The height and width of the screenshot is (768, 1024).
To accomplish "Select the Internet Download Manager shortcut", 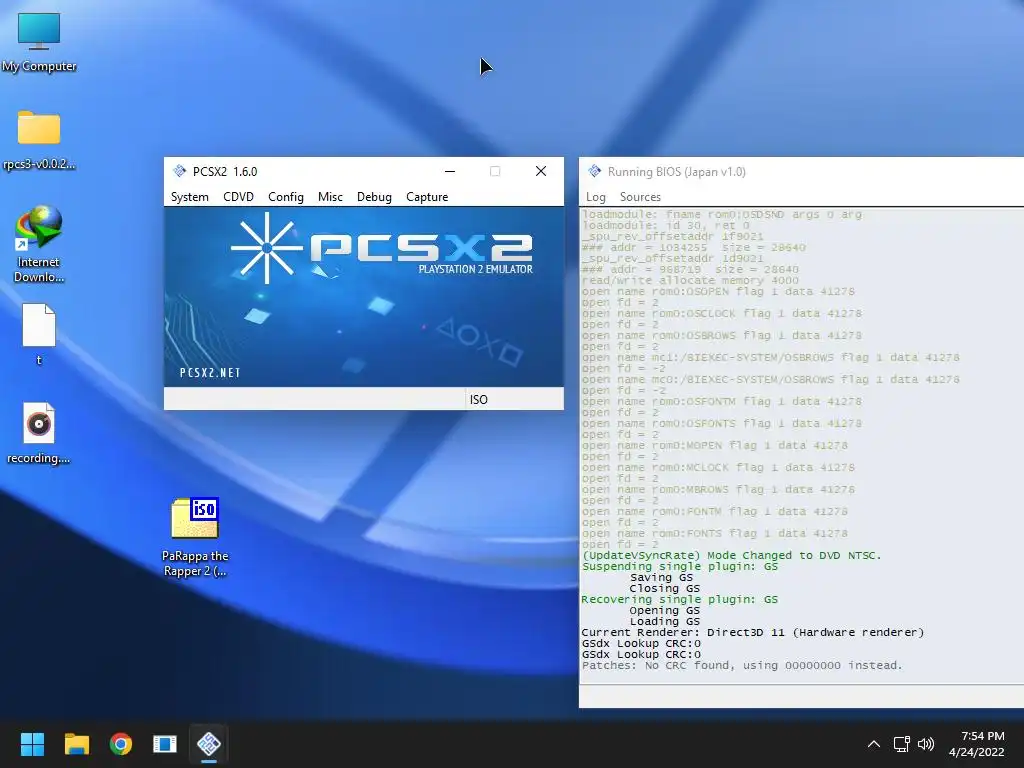I will click(x=39, y=244).
